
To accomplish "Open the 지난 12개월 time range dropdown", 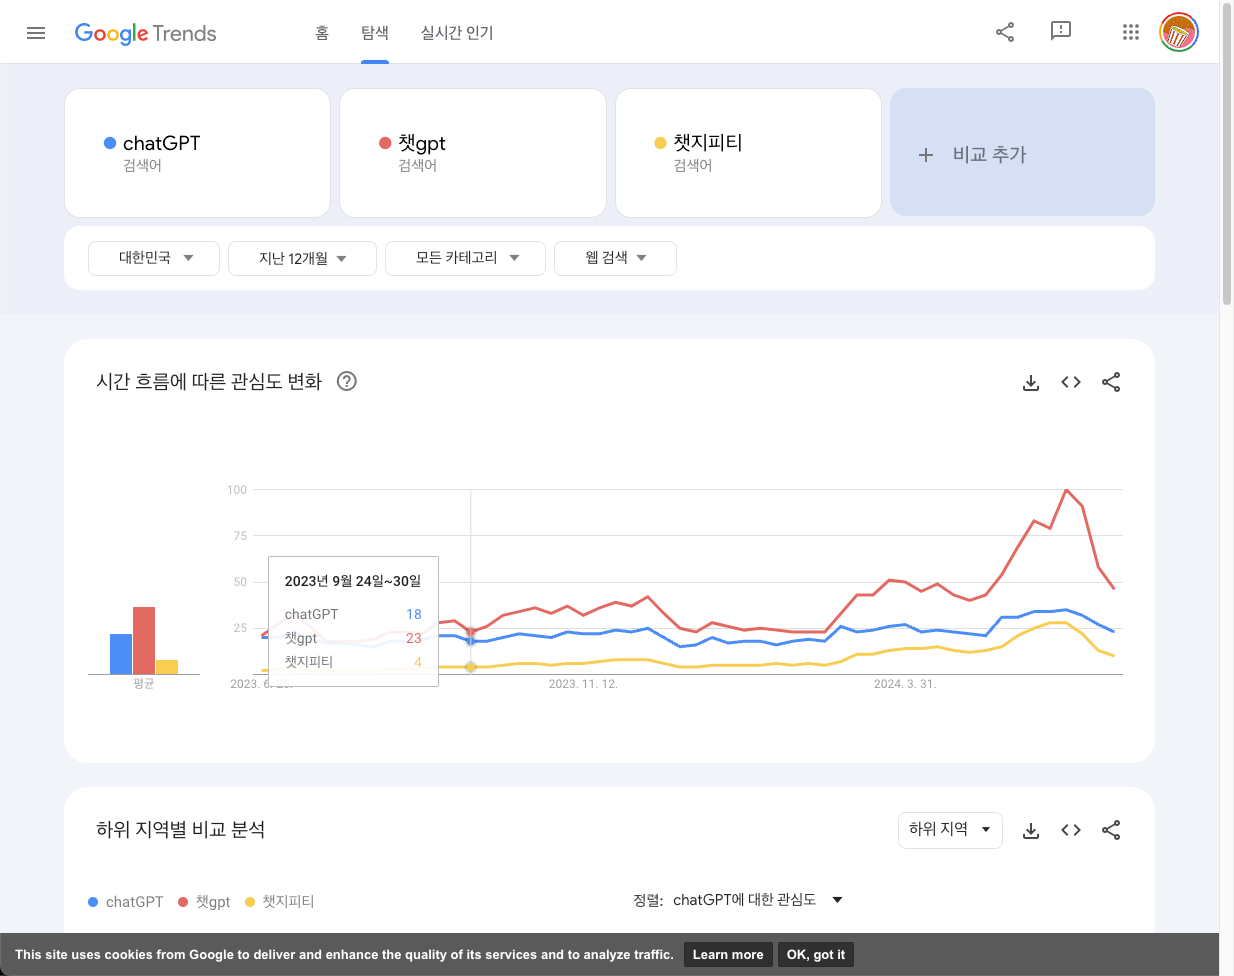I will 302,258.
